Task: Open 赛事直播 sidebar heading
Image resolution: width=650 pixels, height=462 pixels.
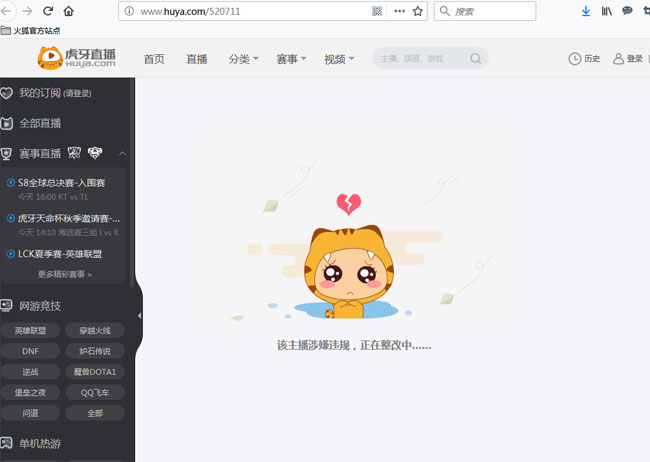Action: 40,154
